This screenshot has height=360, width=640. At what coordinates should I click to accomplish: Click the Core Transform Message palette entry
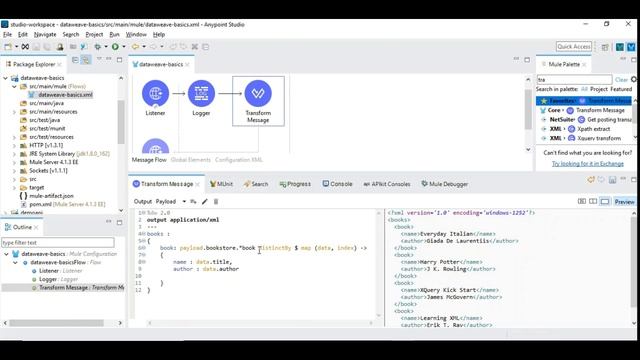point(584,110)
